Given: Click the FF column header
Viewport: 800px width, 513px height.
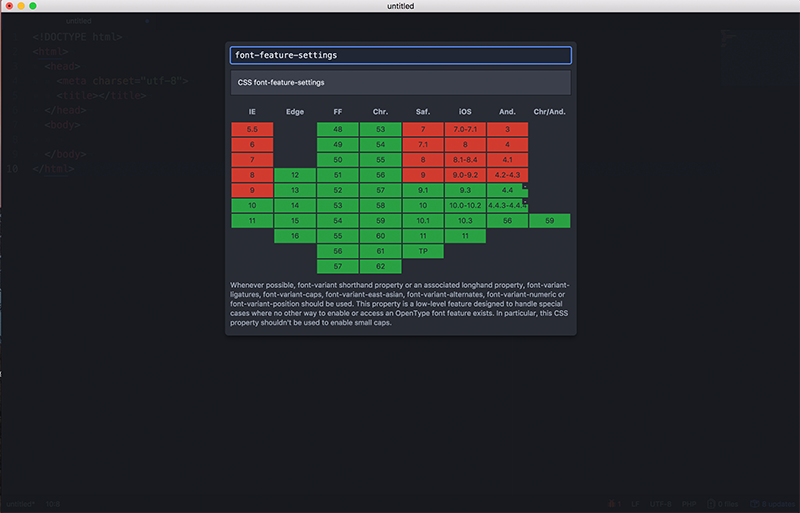Looking at the screenshot, I should click(x=338, y=112).
